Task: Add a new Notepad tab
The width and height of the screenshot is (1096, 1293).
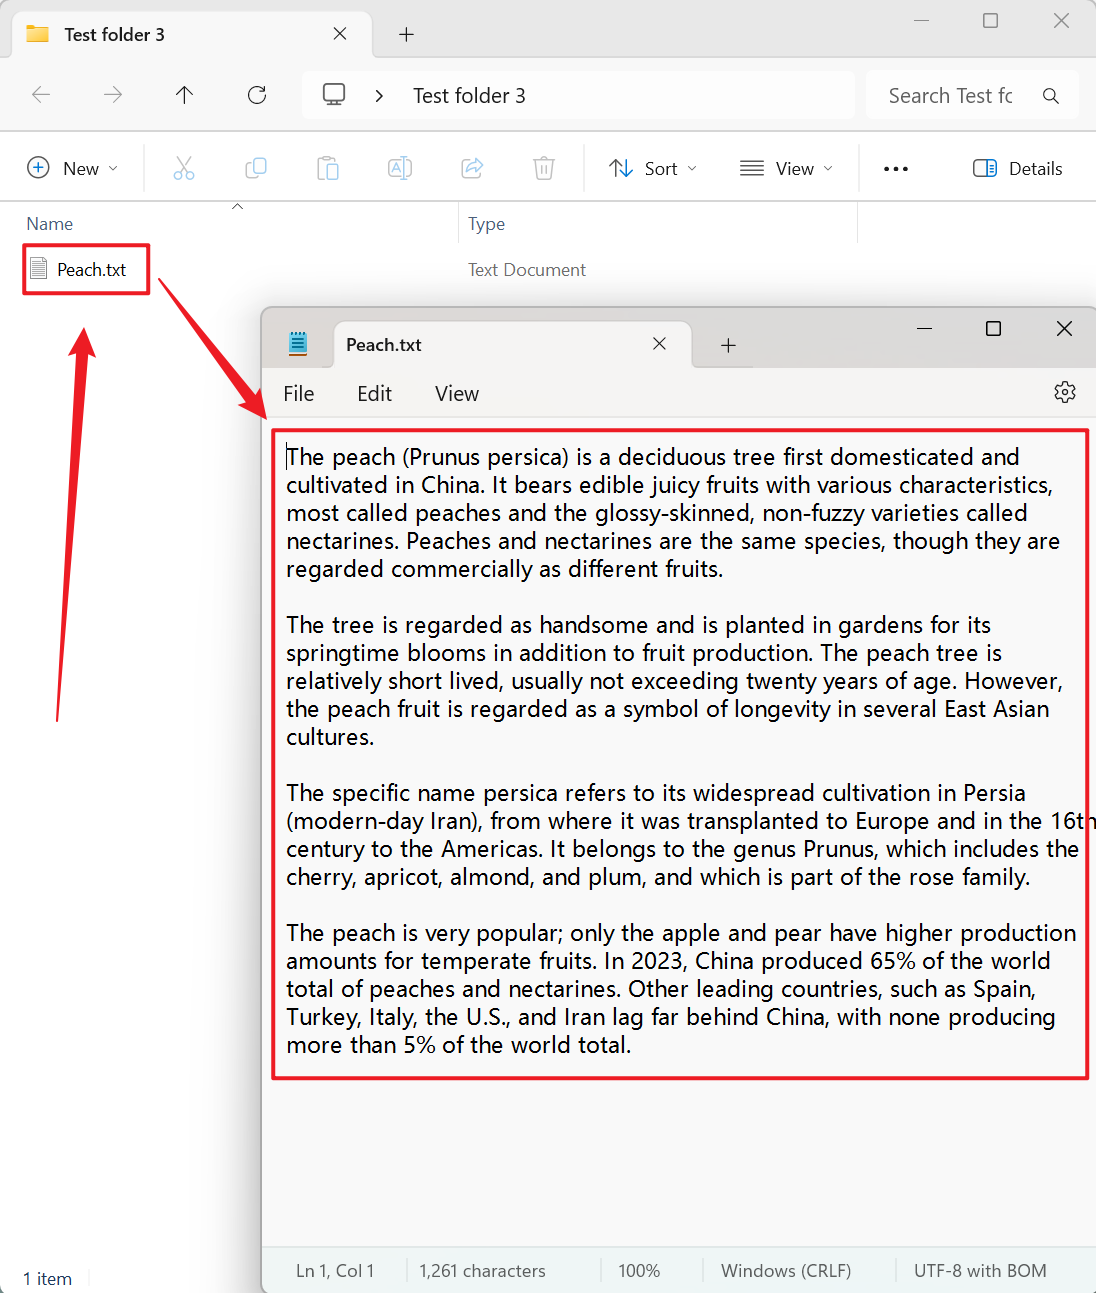Action: click(728, 345)
